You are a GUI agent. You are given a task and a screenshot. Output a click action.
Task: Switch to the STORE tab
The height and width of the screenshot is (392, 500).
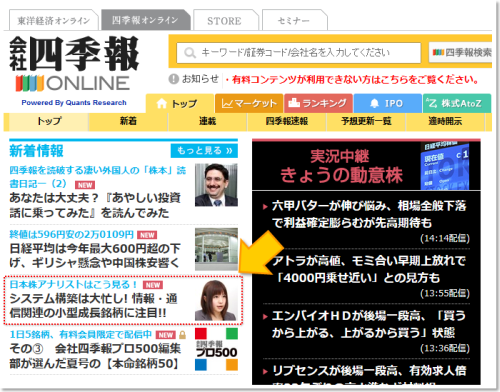(x=224, y=21)
